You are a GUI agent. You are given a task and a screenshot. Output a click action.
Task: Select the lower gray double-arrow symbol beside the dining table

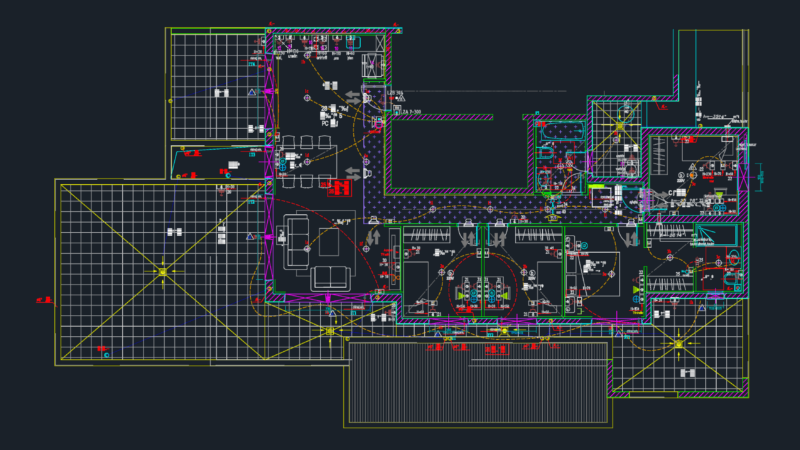[x=353, y=173]
